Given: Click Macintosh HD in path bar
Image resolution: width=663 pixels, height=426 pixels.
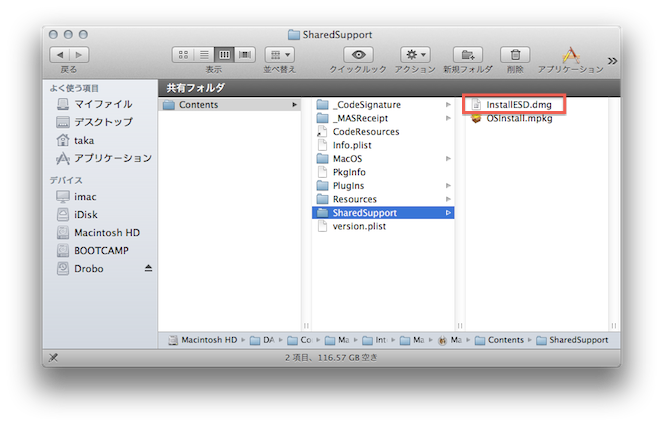Looking at the screenshot, I should [203, 340].
